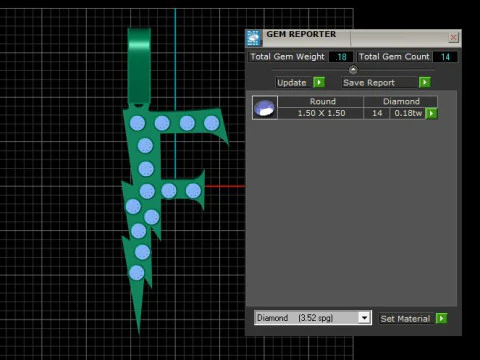Collapse the panel using the round arrow
Viewport: 480px width, 360px height.
point(353,70)
